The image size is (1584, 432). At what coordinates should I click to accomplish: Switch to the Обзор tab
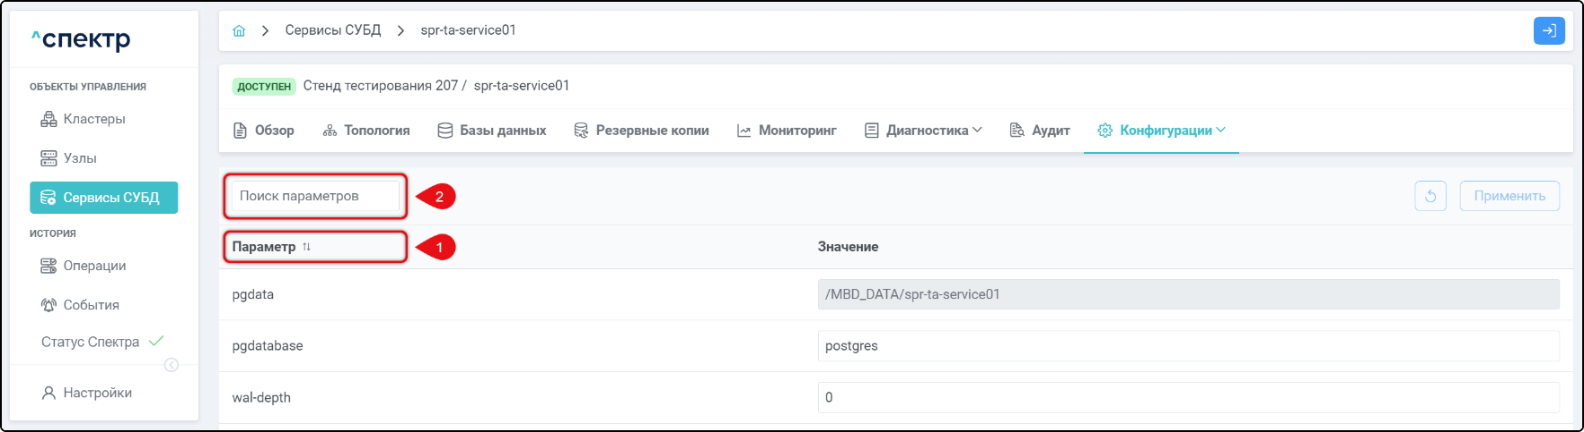(x=264, y=131)
